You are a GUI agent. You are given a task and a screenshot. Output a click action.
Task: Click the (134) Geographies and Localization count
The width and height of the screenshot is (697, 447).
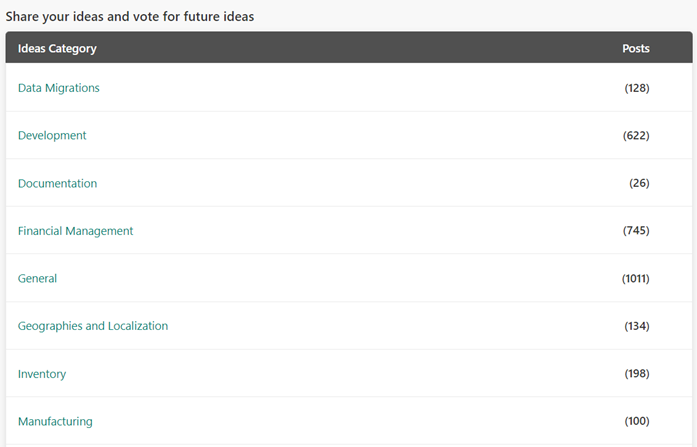pos(637,326)
